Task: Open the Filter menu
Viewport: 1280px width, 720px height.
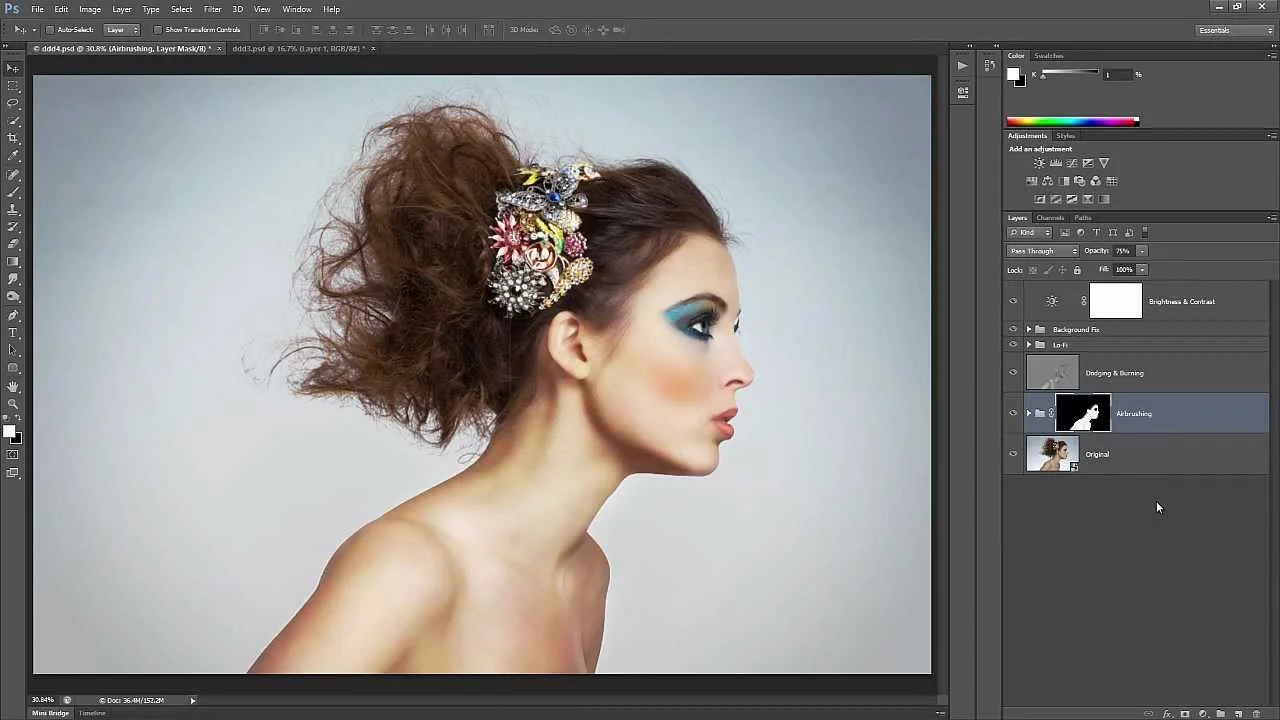Action: click(212, 9)
